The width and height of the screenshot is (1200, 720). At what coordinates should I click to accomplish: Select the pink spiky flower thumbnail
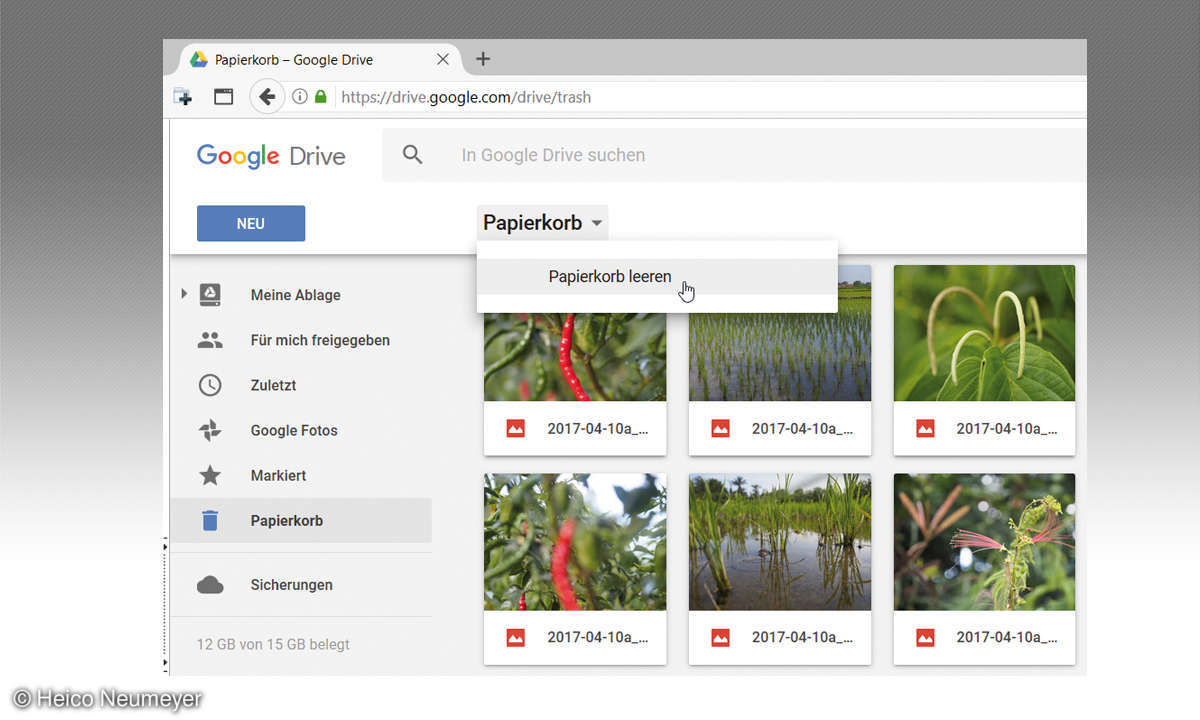coord(984,542)
